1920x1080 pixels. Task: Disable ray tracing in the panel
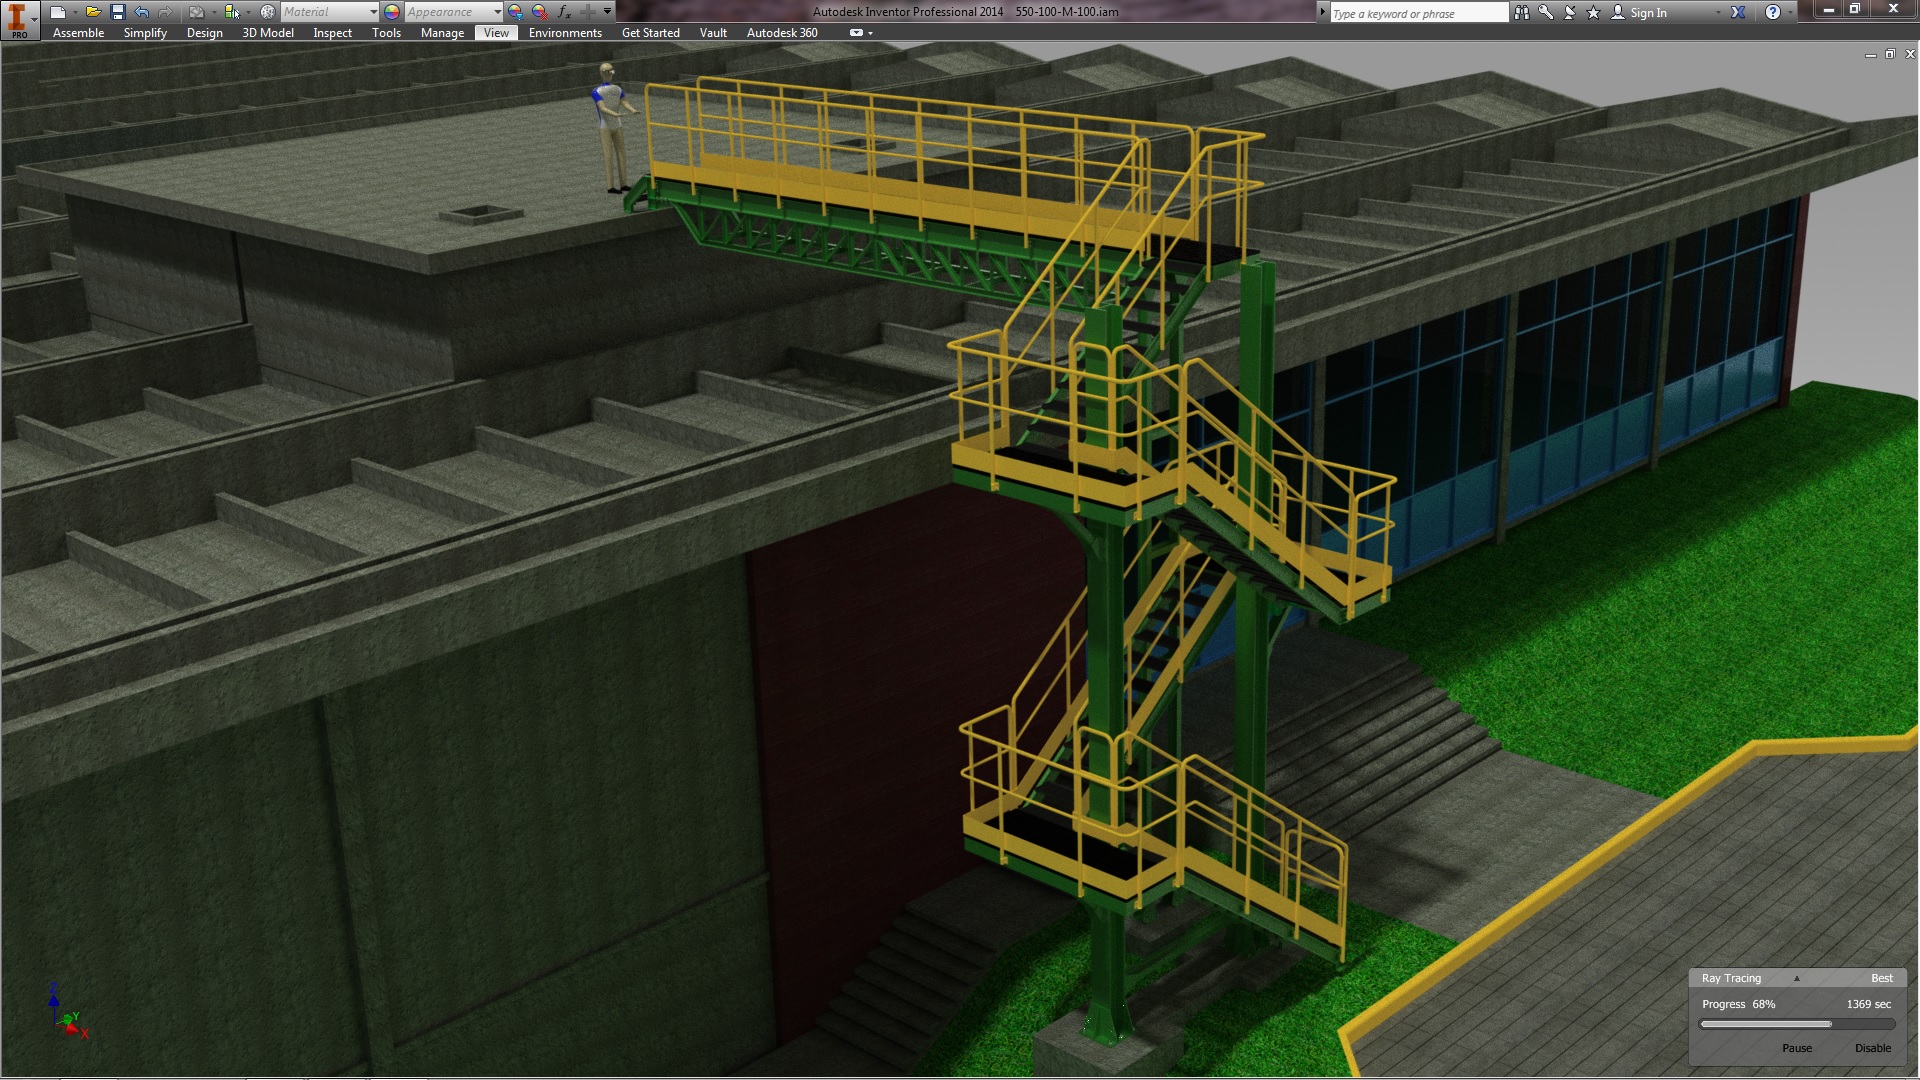(x=1872, y=1048)
